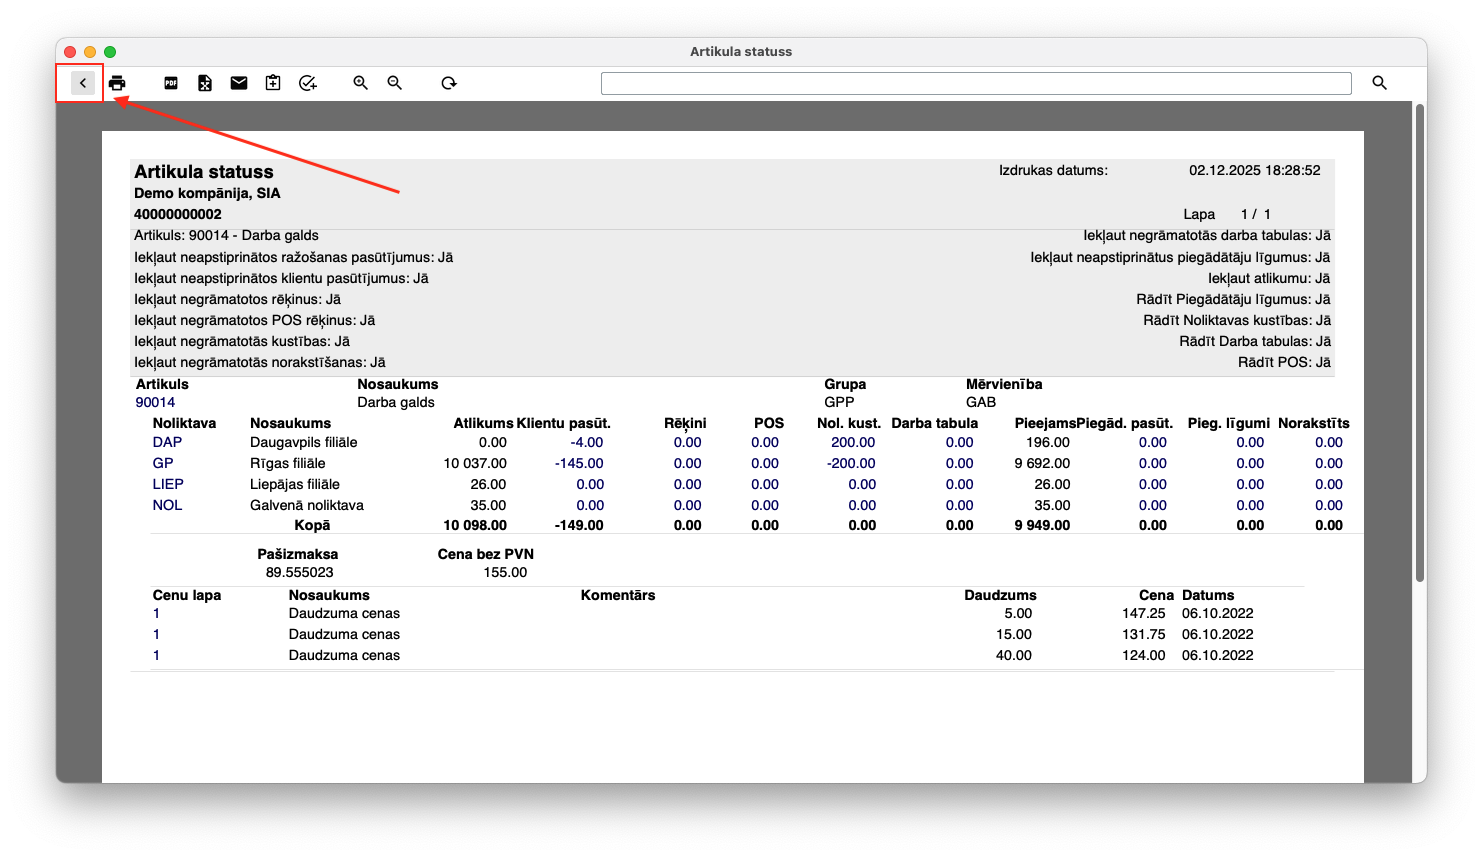This screenshot has width=1483, height=857.
Task: Print the Artikula statuss report
Action: pos(117,83)
